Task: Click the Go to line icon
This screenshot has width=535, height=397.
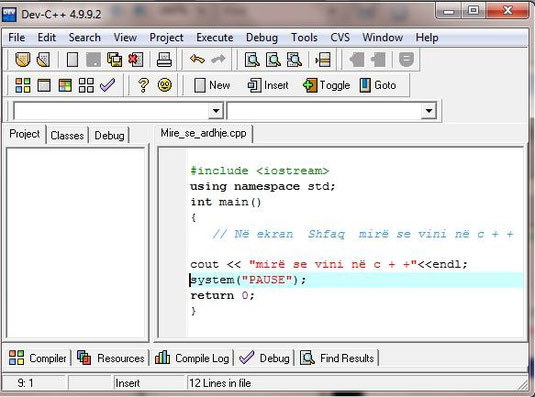Action: click(323, 60)
